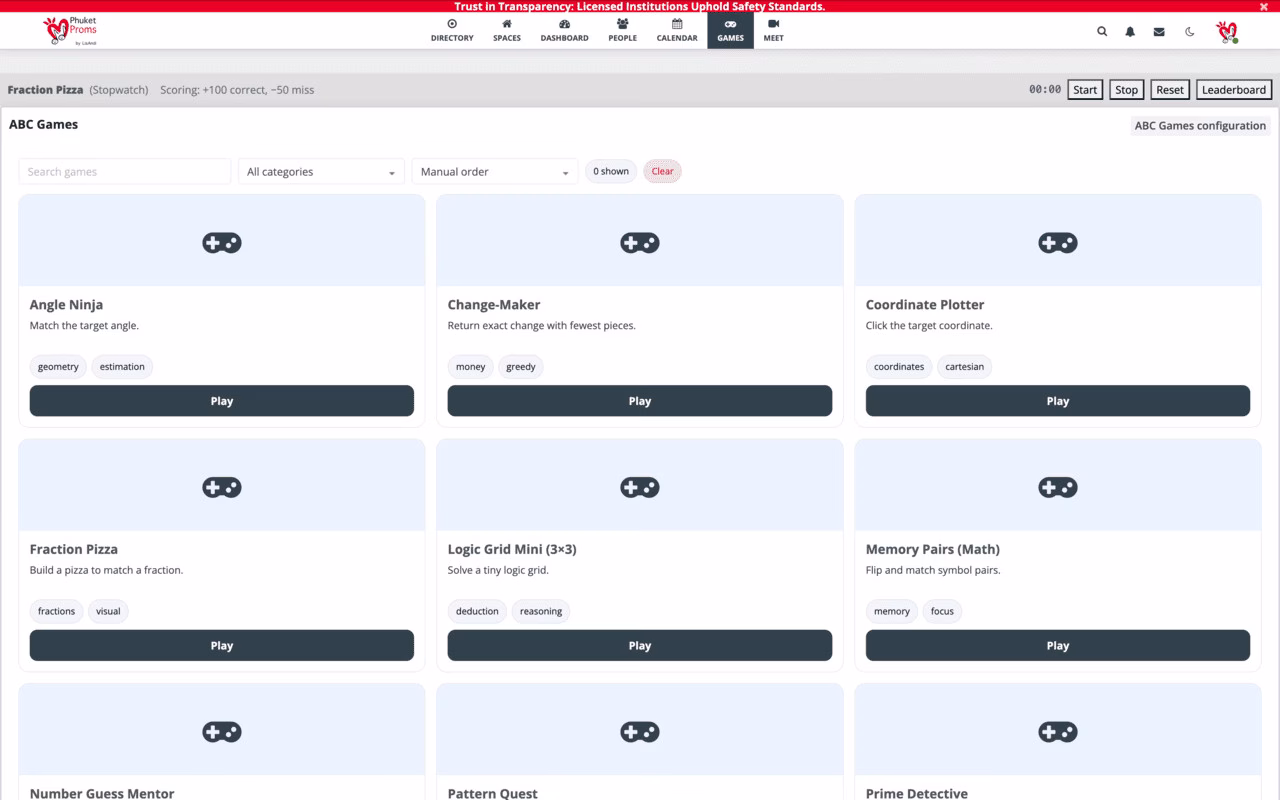Click the Fraction Pizza gamepad thumbnail
Screen dimensions: 1280x800
(222, 487)
